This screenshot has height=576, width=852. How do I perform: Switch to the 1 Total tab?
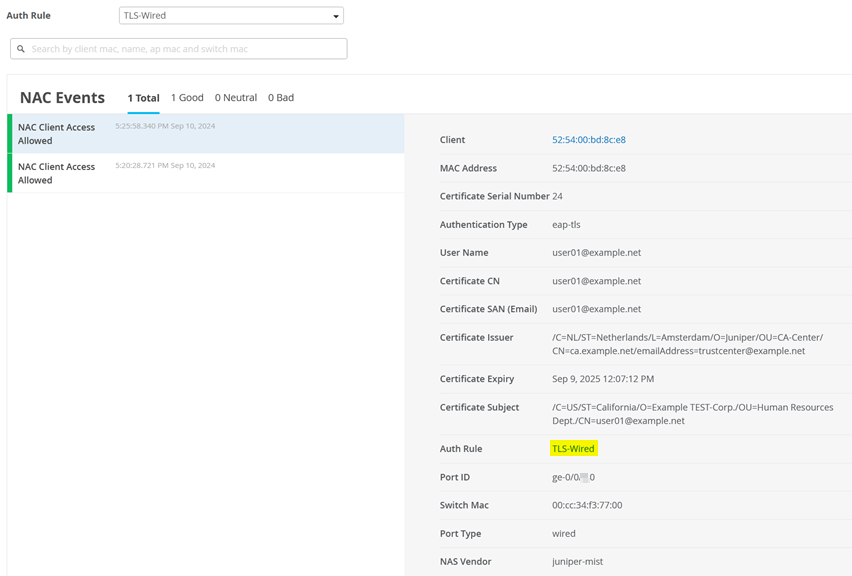tap(143, 98)
